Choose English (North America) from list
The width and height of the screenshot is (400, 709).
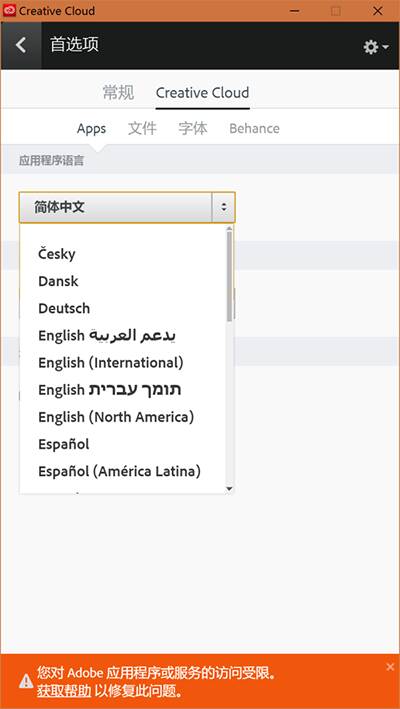[x=116, y=417]
